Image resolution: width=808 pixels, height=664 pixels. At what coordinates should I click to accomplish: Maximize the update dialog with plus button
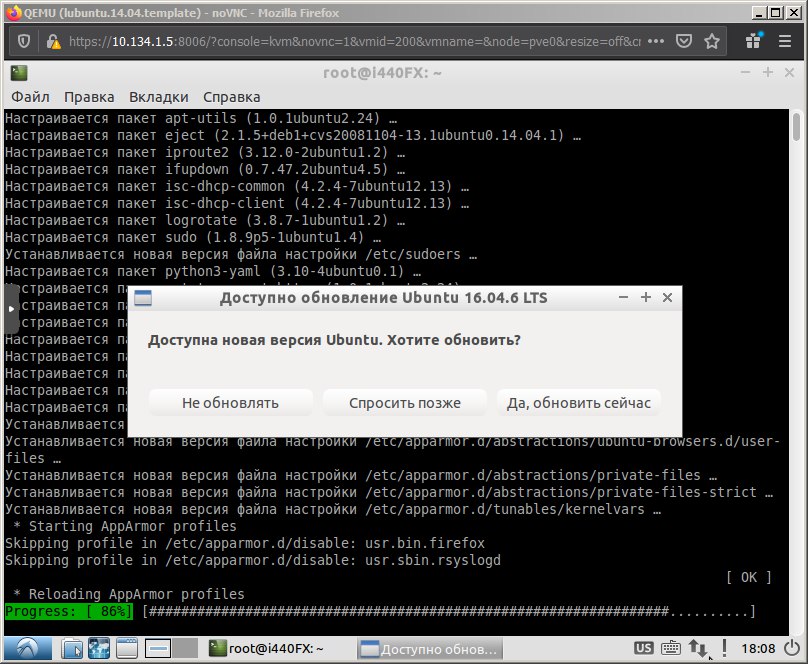[646, 297]
